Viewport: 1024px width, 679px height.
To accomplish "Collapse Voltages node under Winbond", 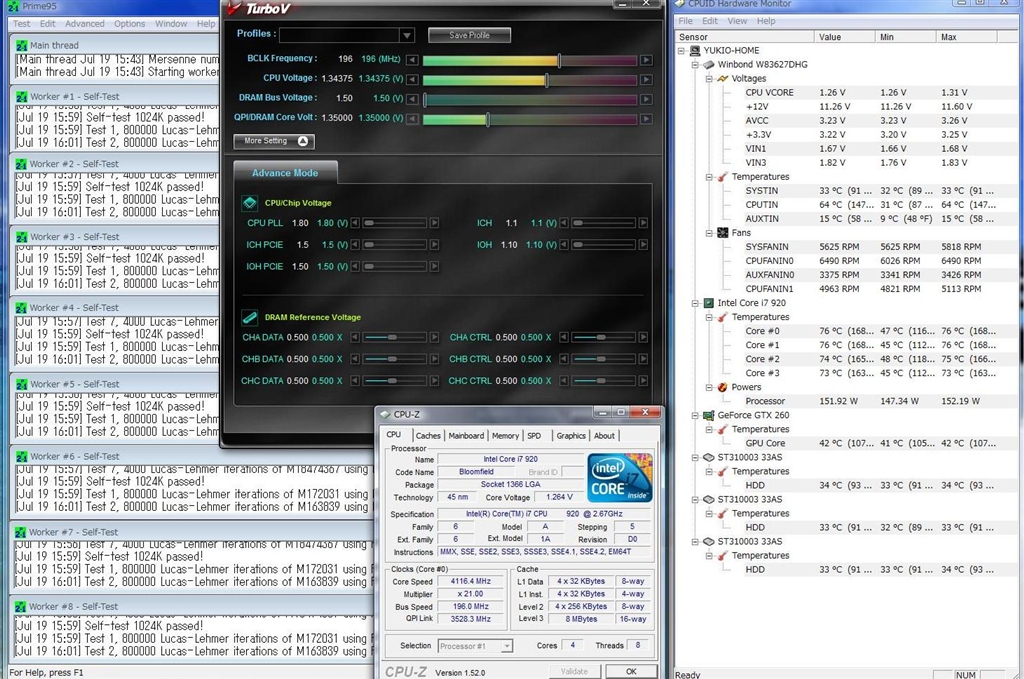I will [x=709, y=78].
